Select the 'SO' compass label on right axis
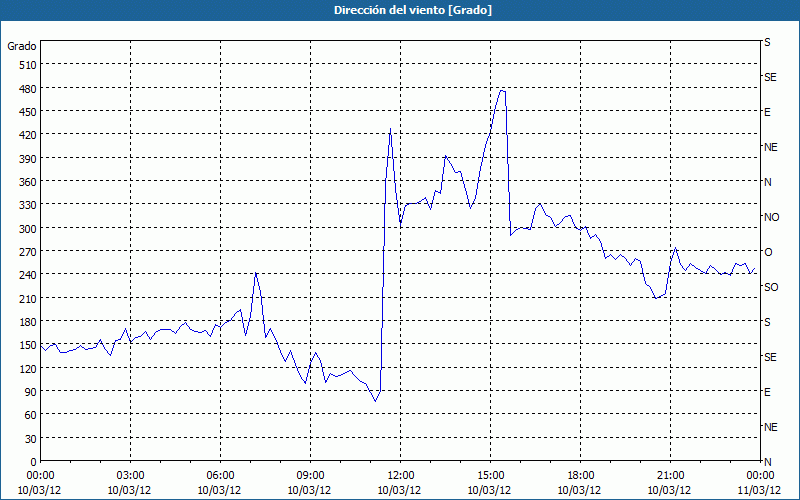Viewport: 800px width, 500px height. 771,287
